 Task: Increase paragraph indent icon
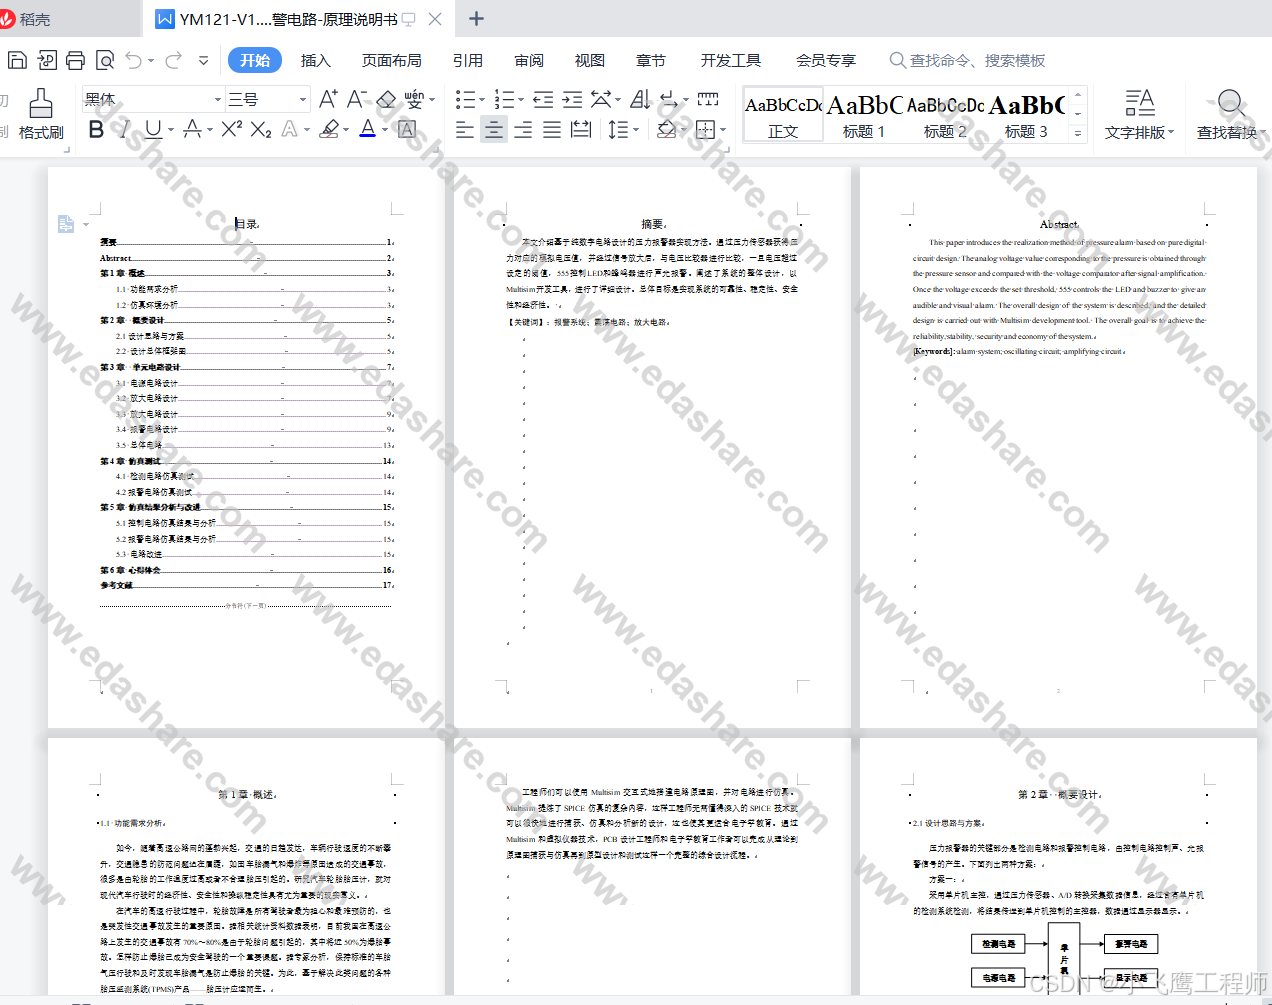click(x=572, y=99)
